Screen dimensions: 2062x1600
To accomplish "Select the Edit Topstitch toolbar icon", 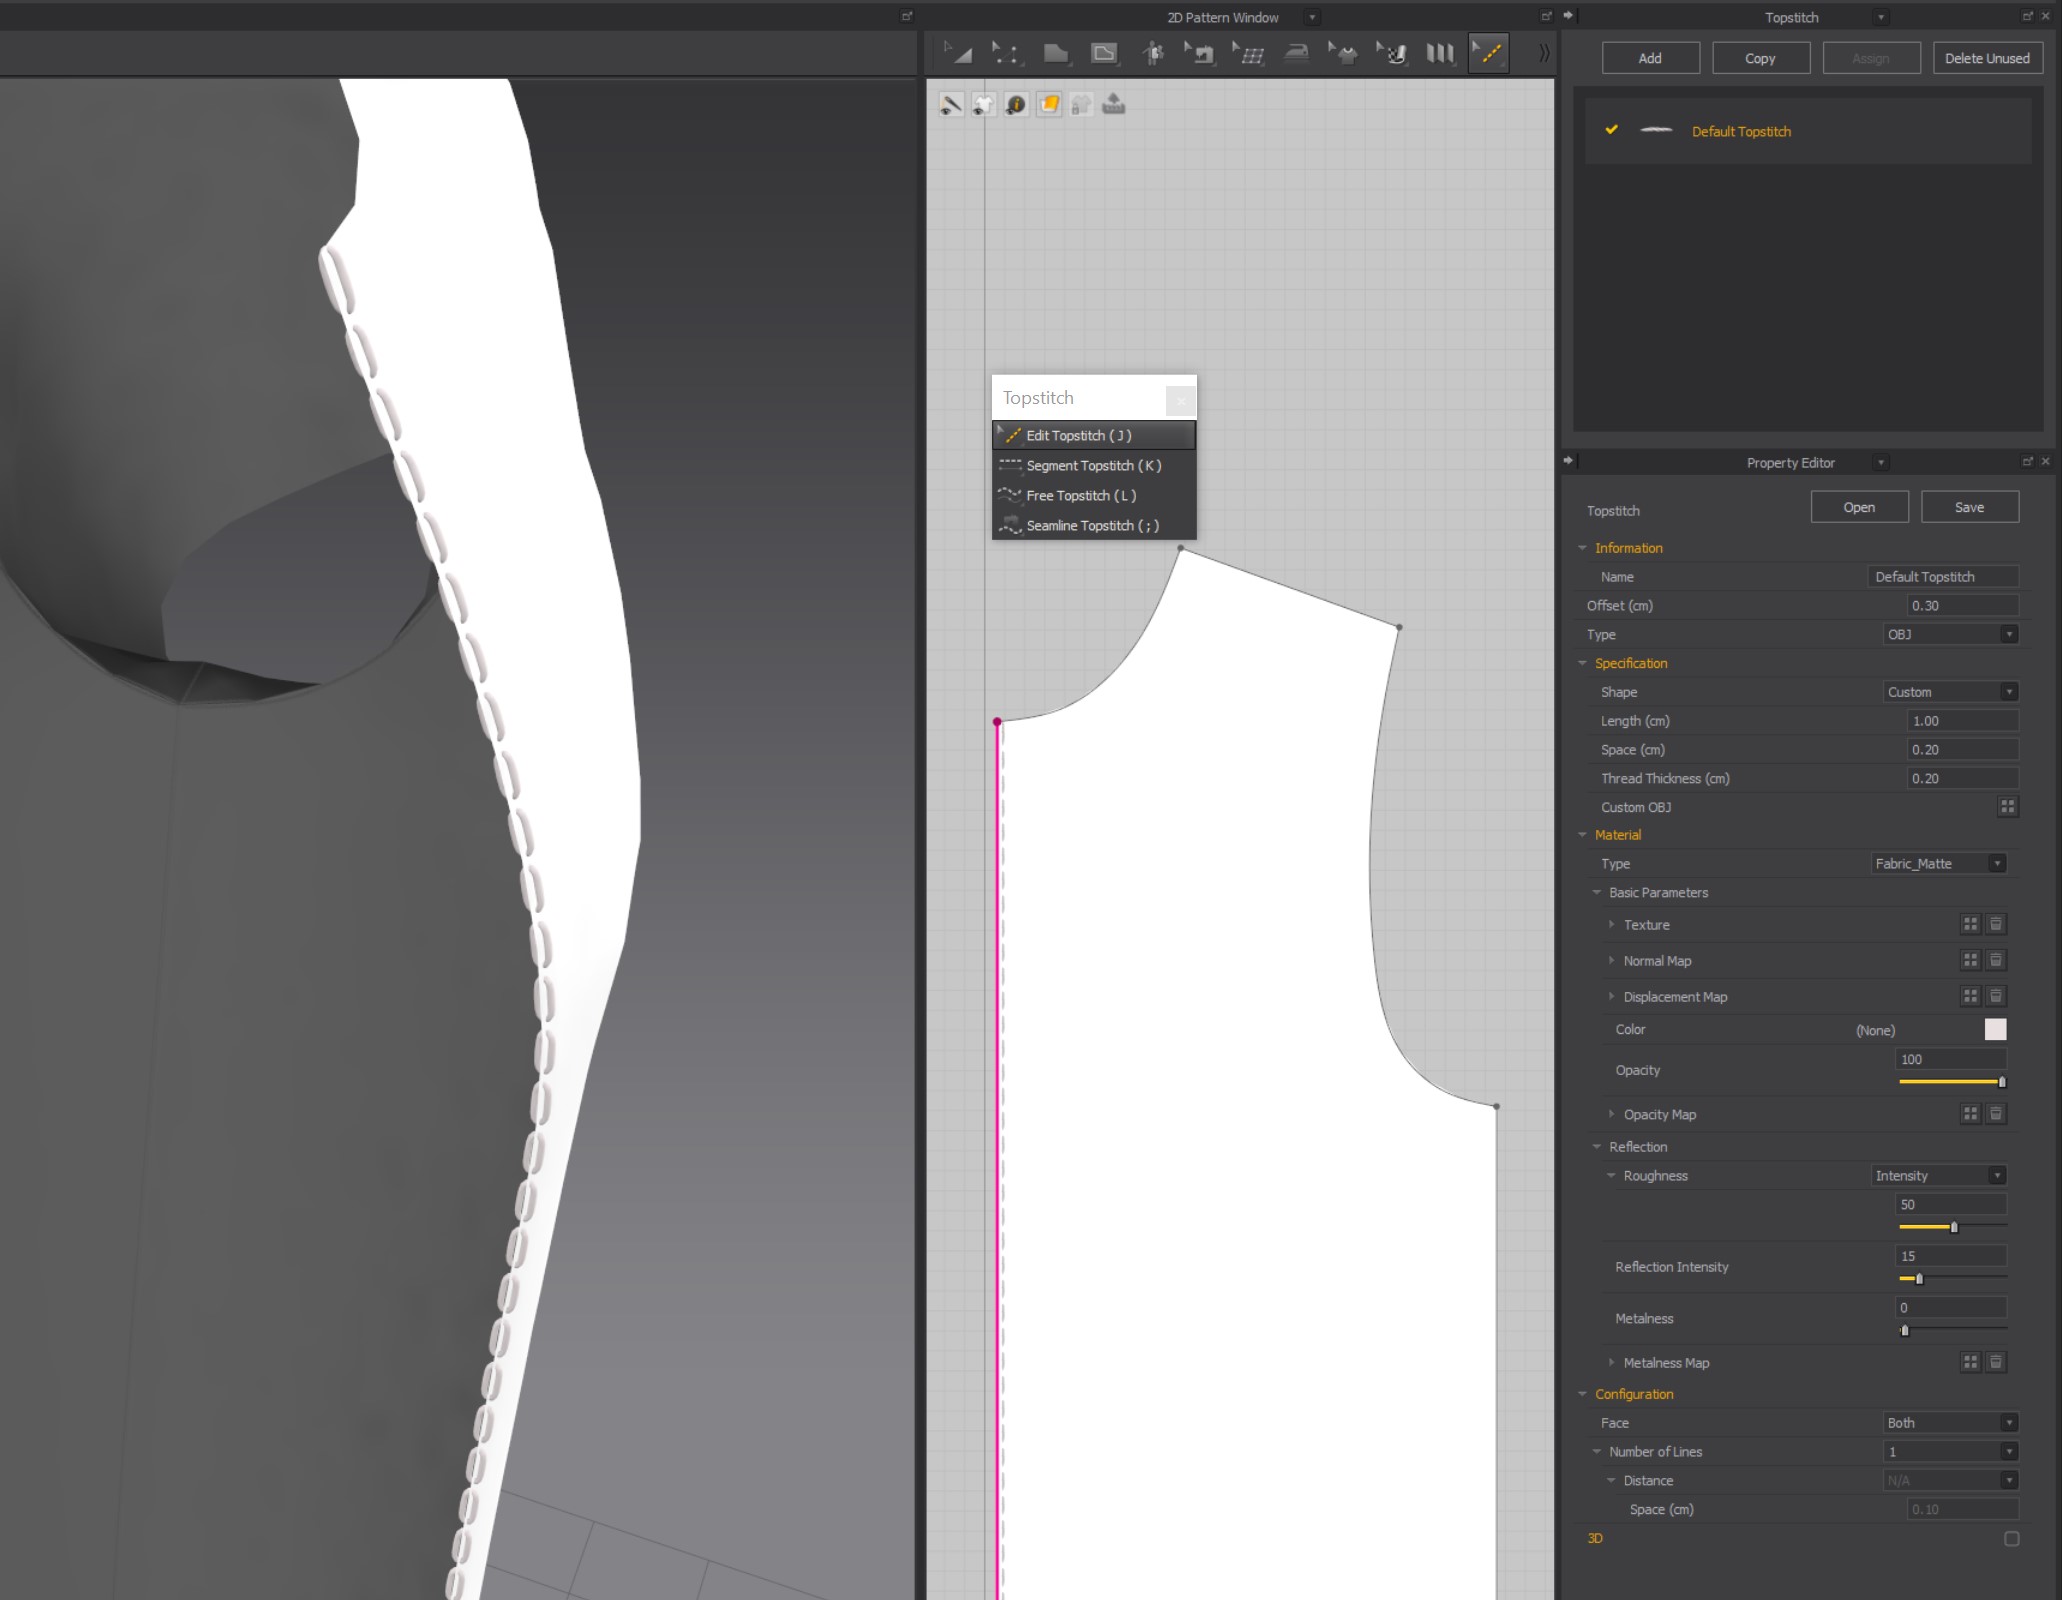I will 1488,54.
